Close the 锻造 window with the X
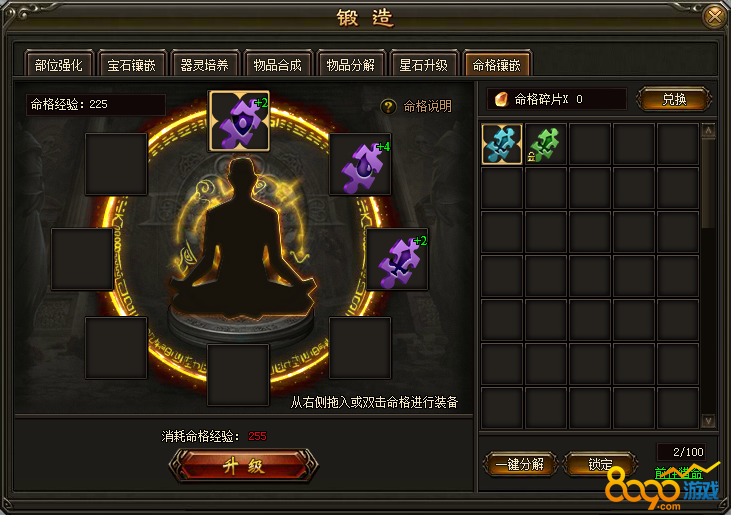This screenshot has height=515, width=731. [x=714, y=16]
